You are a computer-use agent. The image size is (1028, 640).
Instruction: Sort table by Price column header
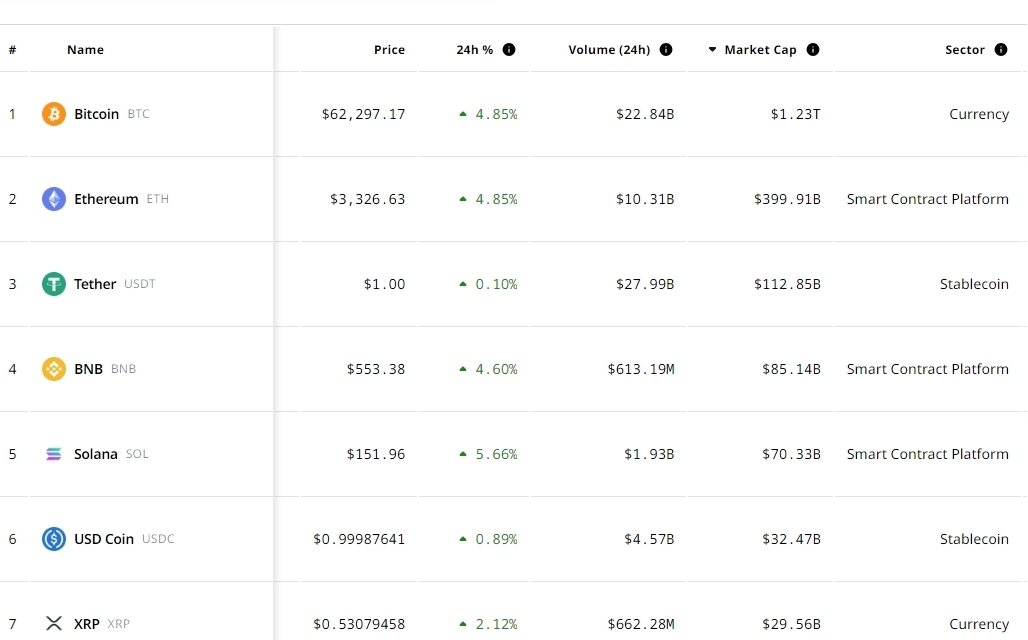coord(389,50)
